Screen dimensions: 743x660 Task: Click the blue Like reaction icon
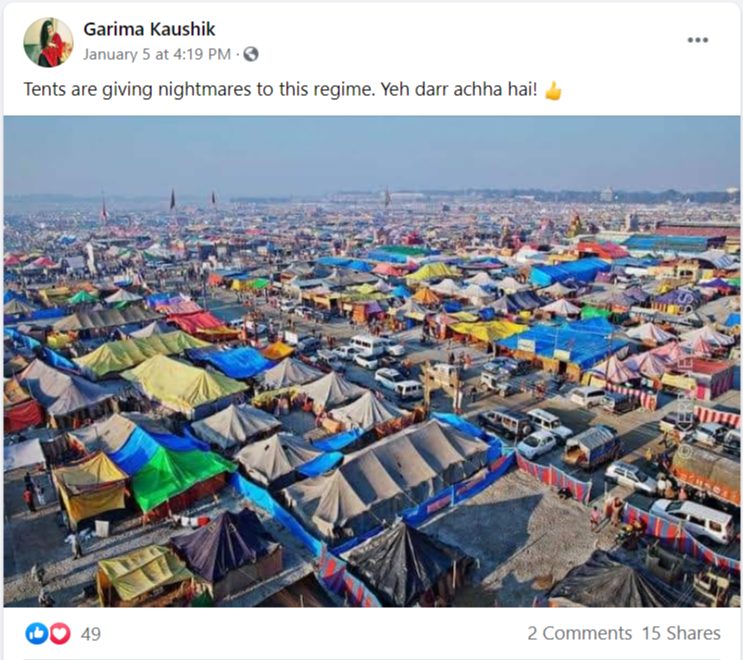36,633
